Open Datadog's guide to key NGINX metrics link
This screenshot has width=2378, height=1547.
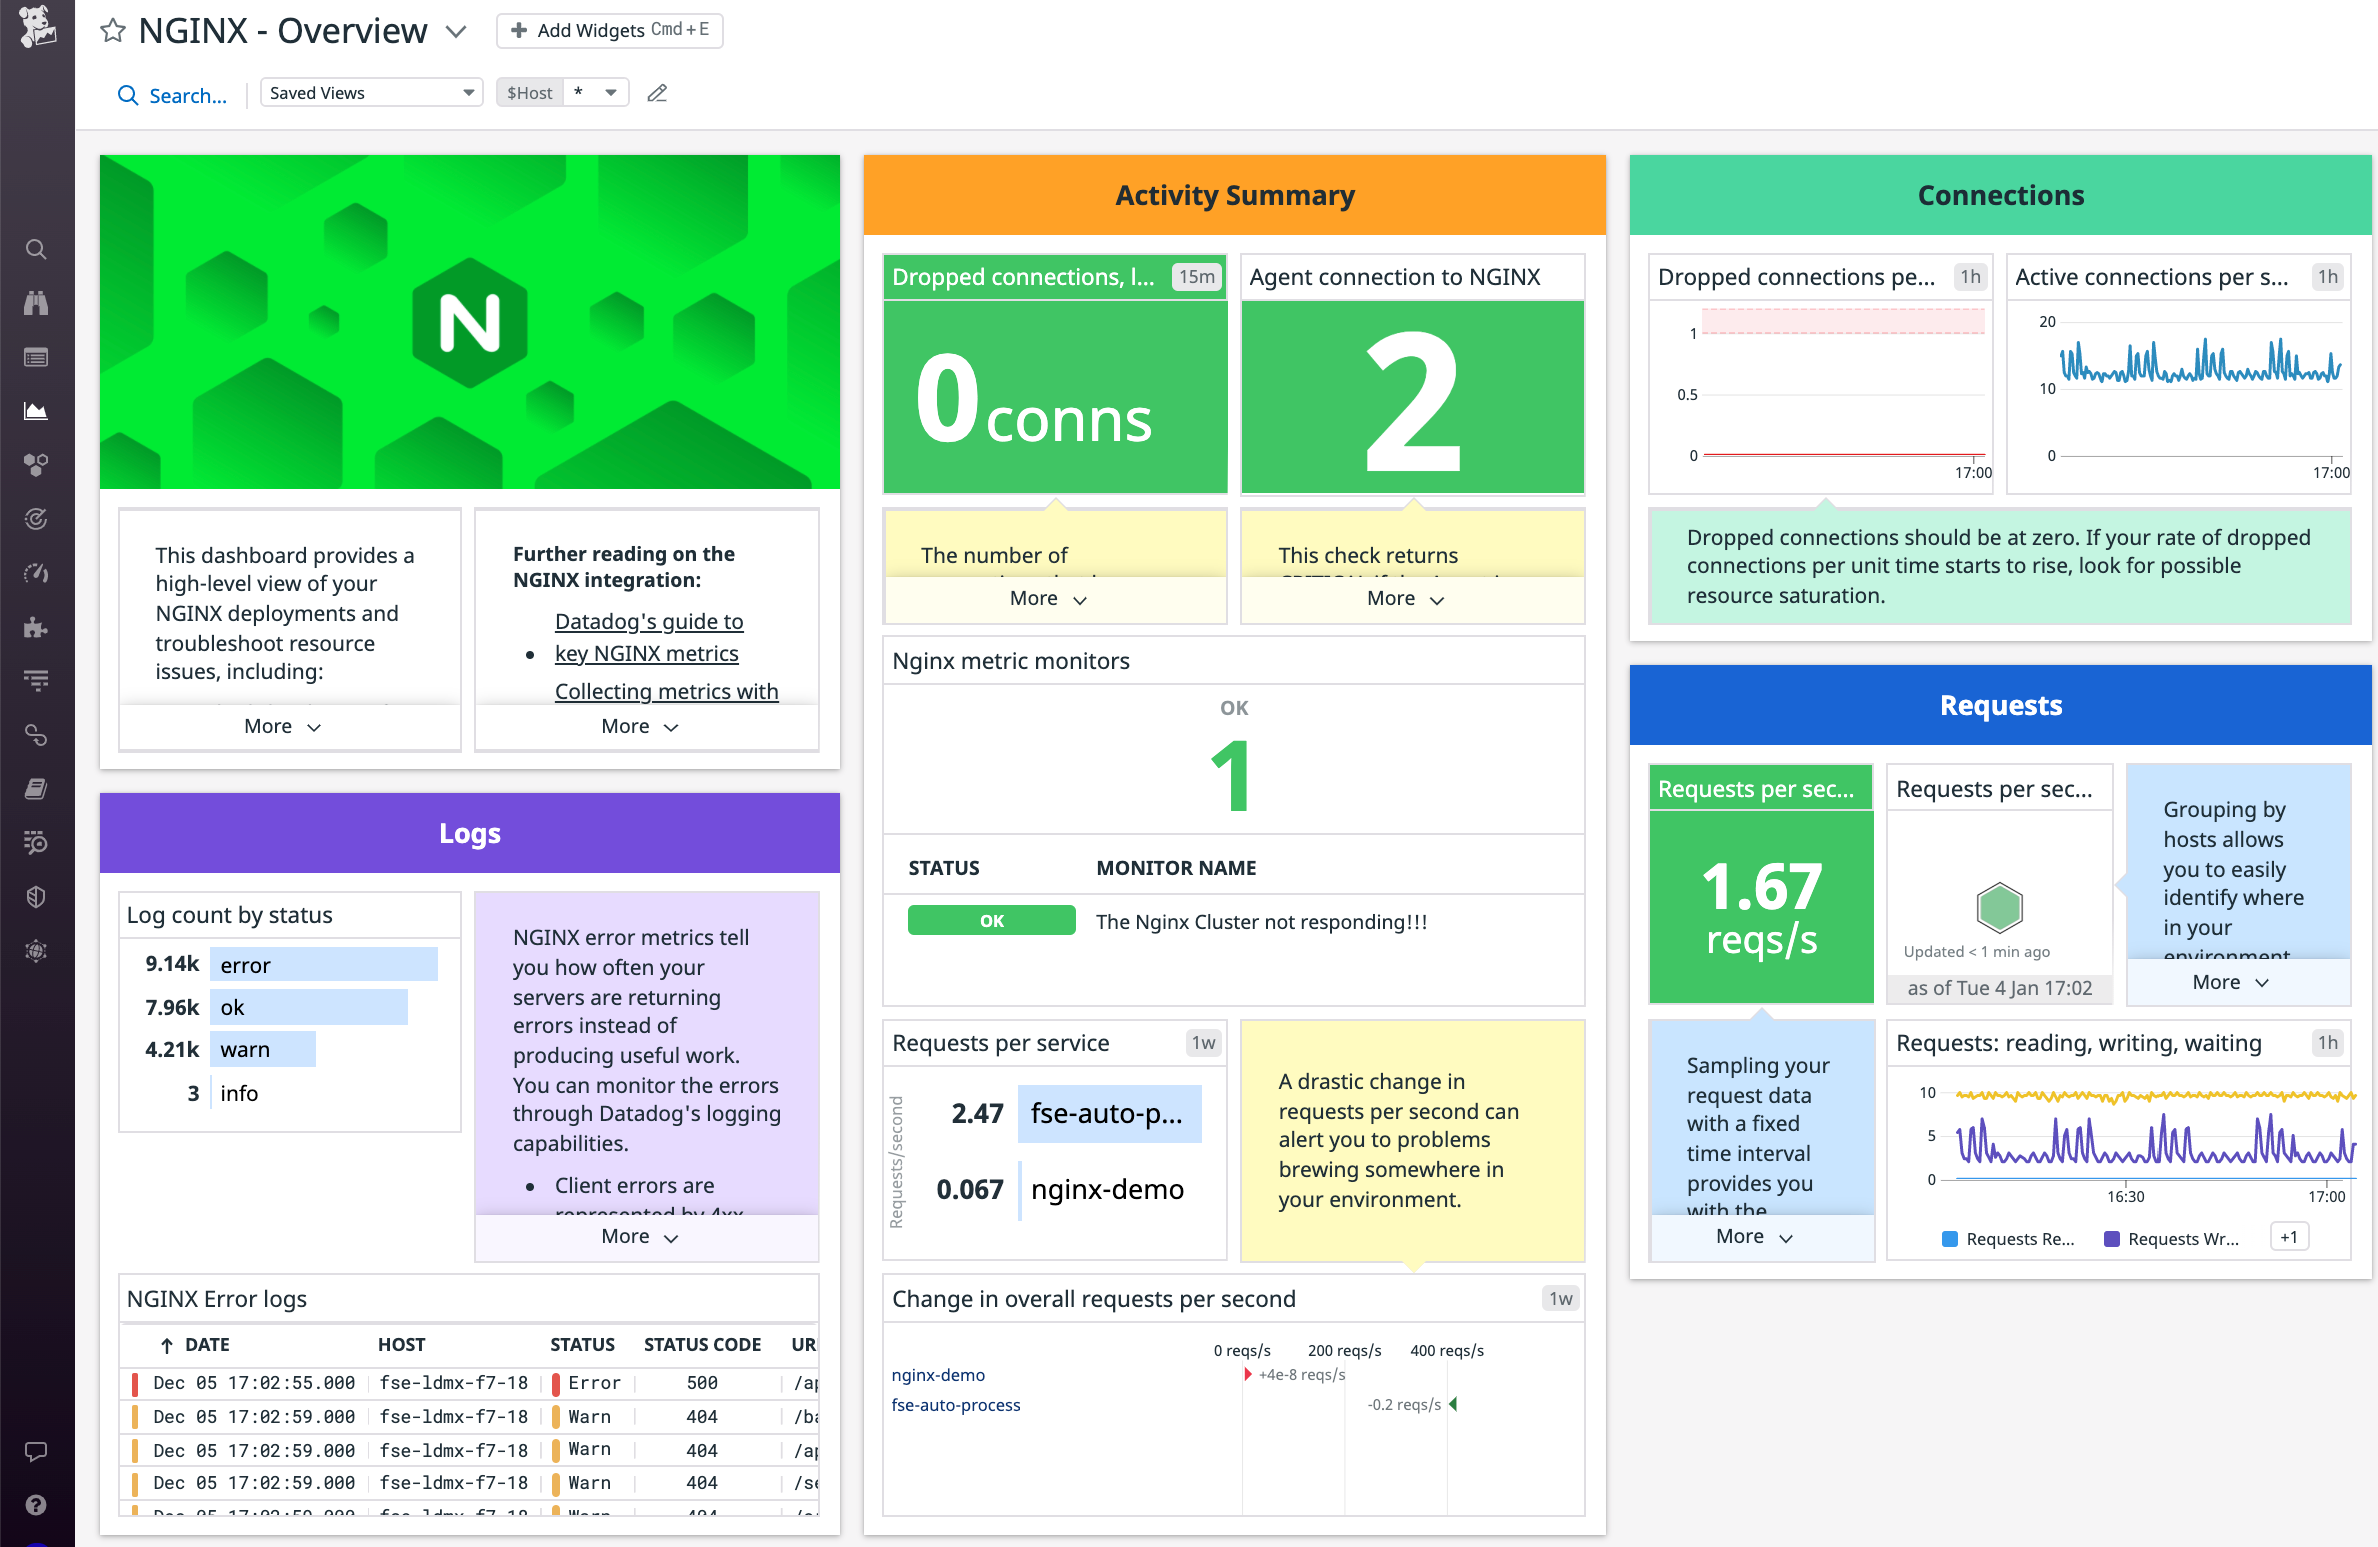[x=649, y=637]
